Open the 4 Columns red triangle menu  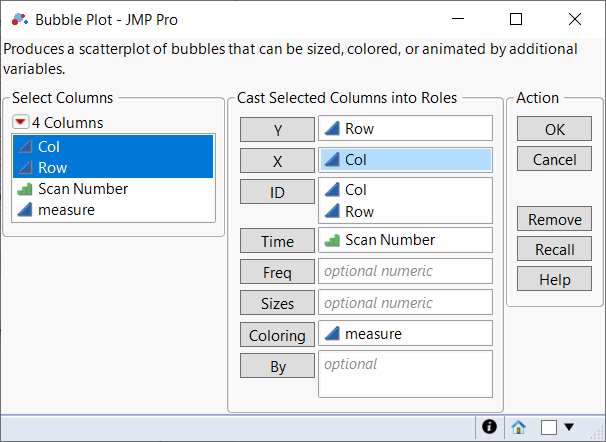(x=20, y=123)
